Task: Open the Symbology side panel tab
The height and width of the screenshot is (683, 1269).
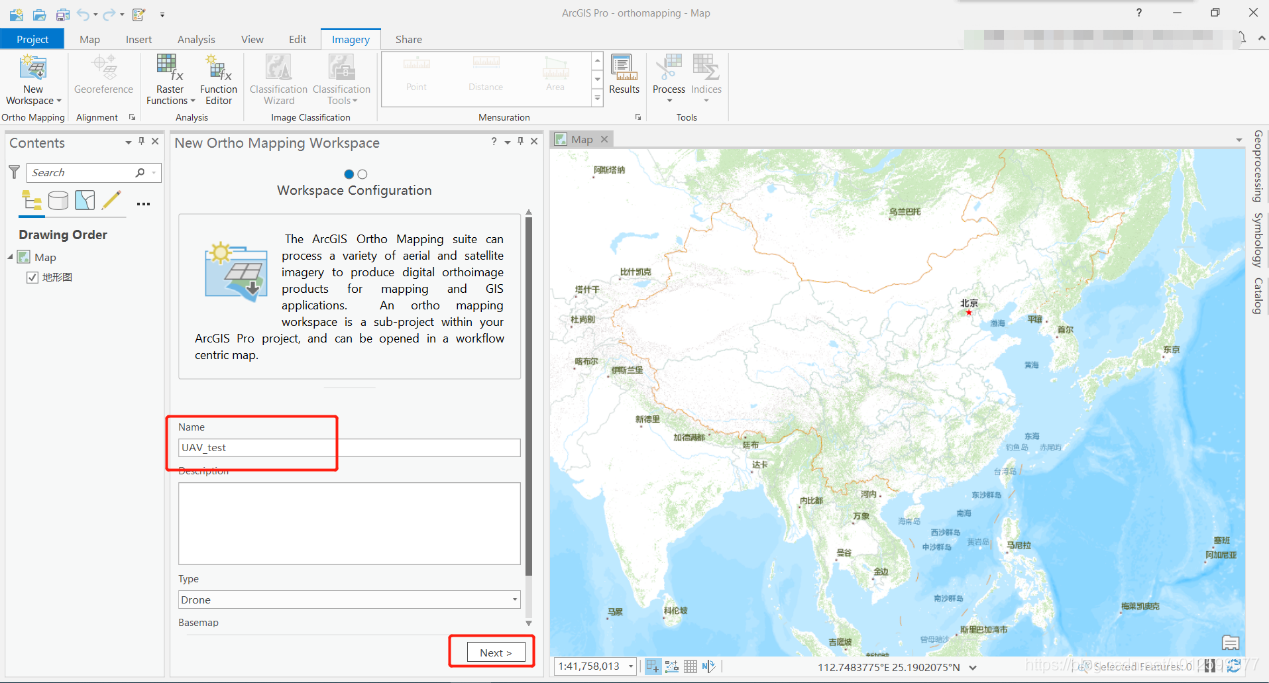Action: pos(1258,240)
